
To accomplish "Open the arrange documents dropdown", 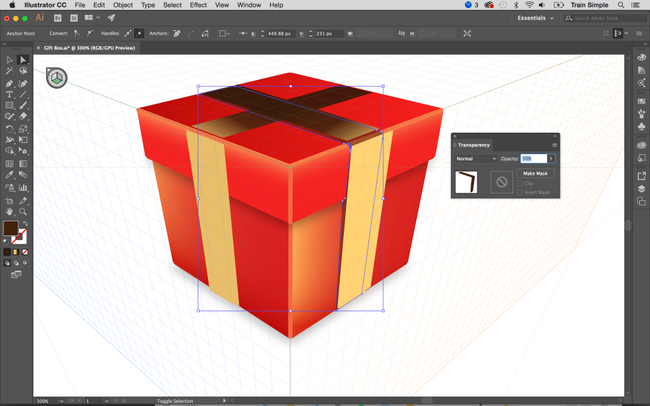I will [92, 17].
